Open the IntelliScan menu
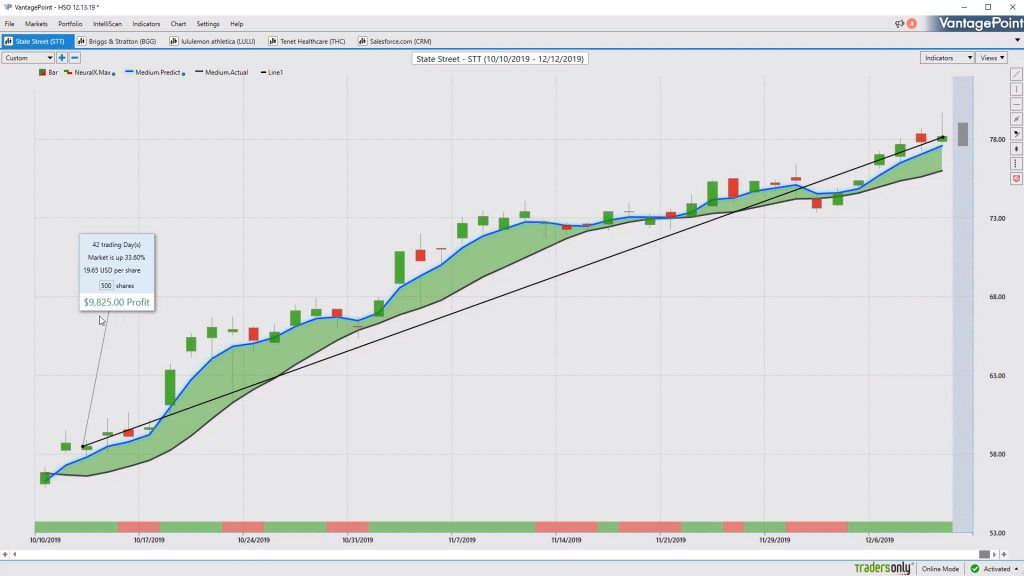 click(107, 24)
